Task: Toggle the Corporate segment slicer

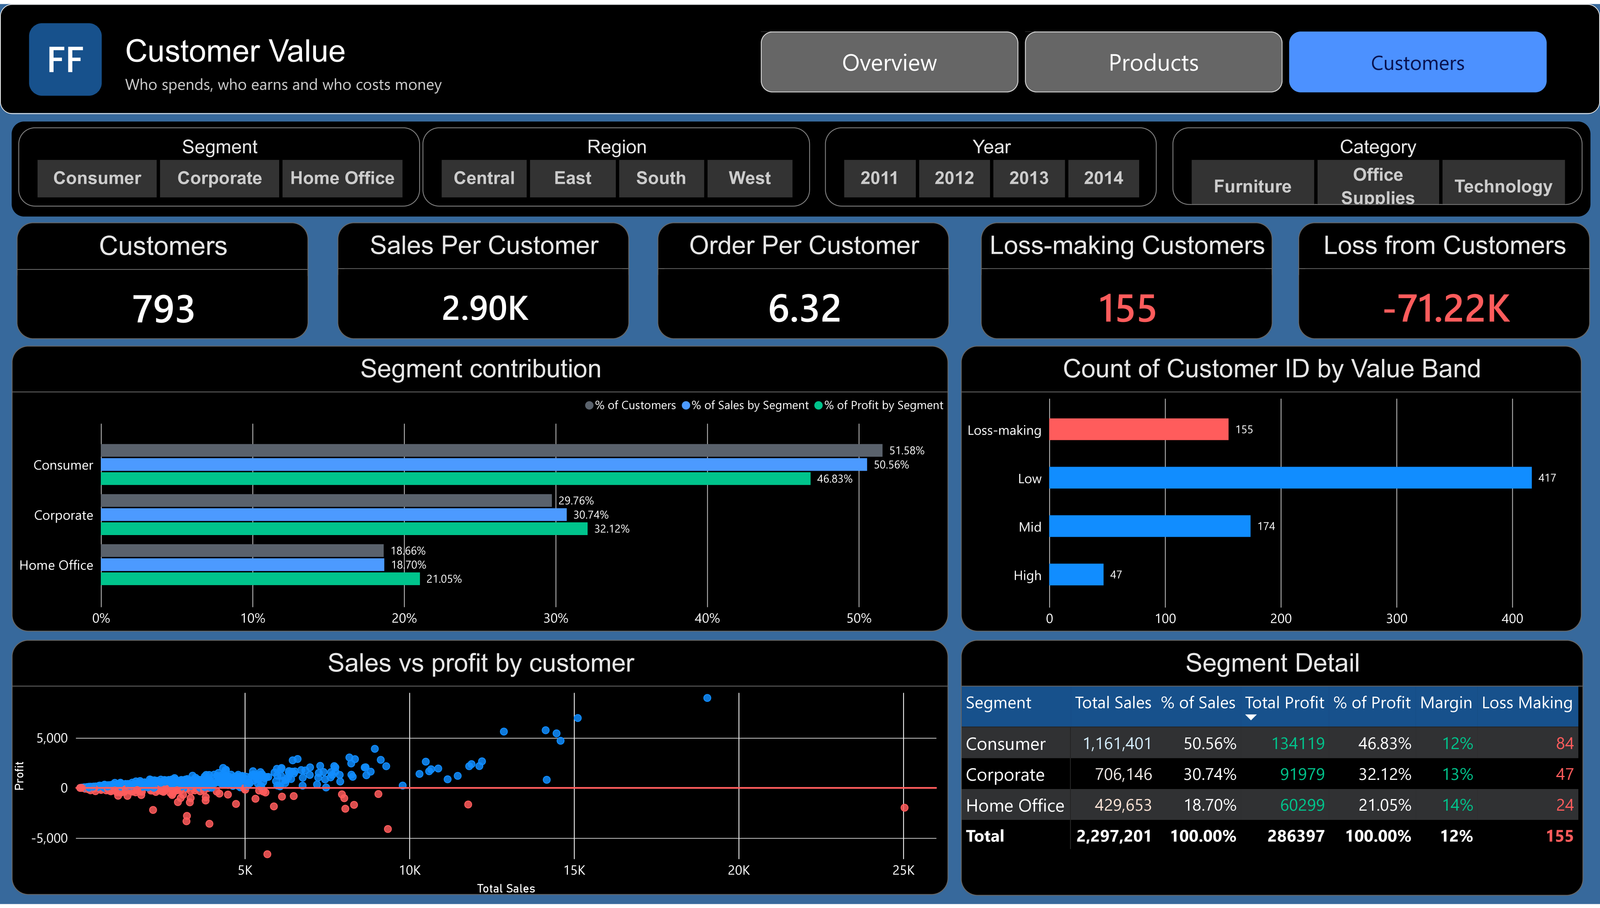Action: (x=219, y=178)
